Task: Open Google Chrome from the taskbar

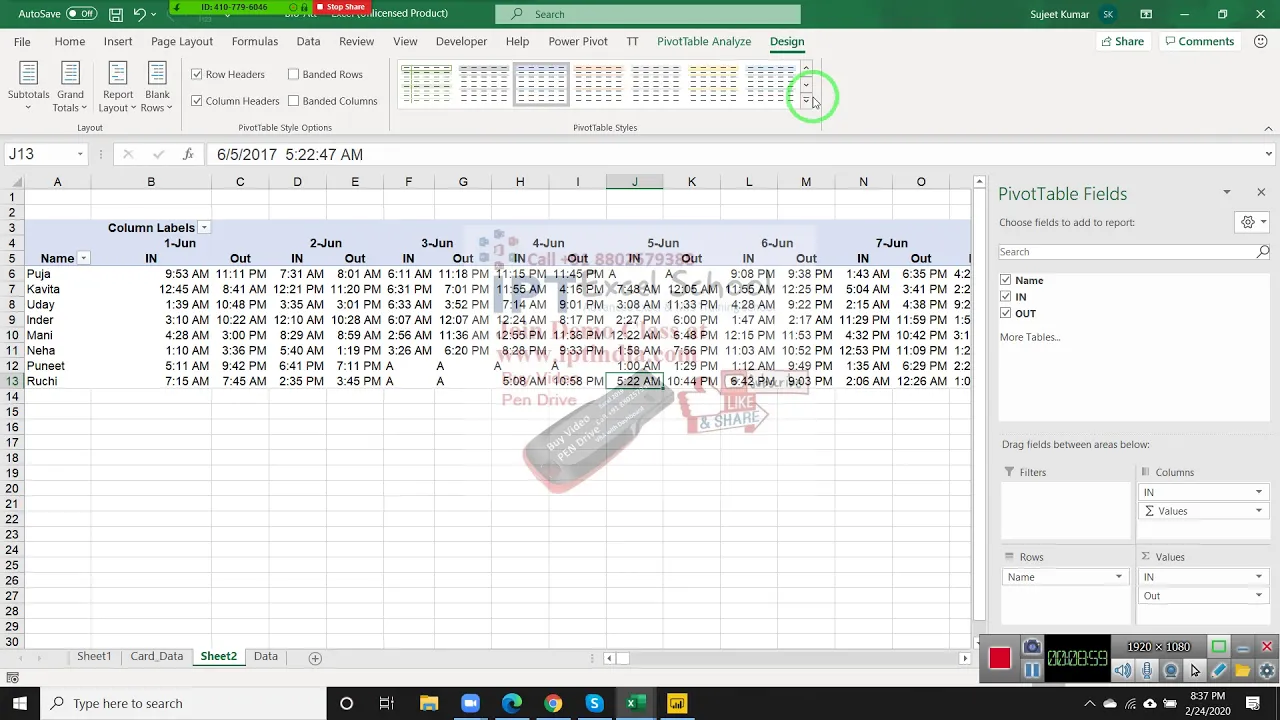Action: coord(553,703)
